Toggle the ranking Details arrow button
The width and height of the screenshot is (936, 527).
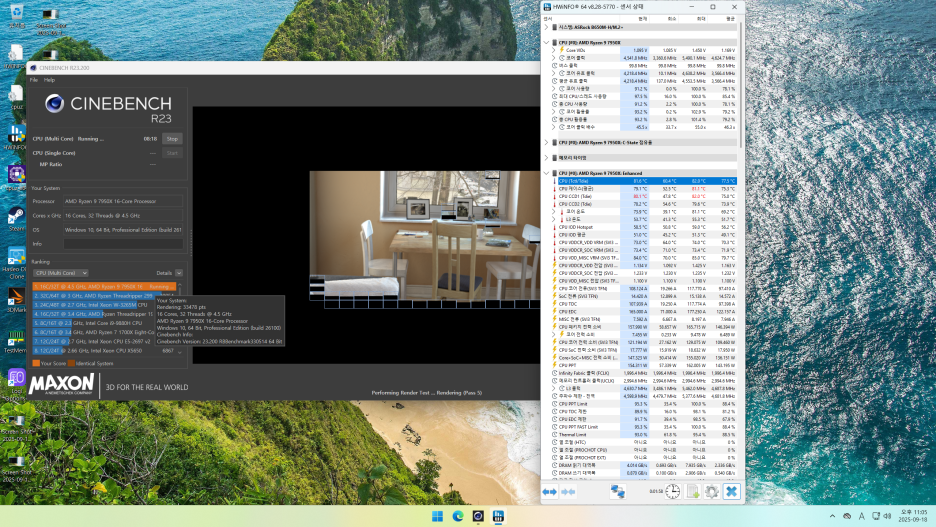(178, 273)
